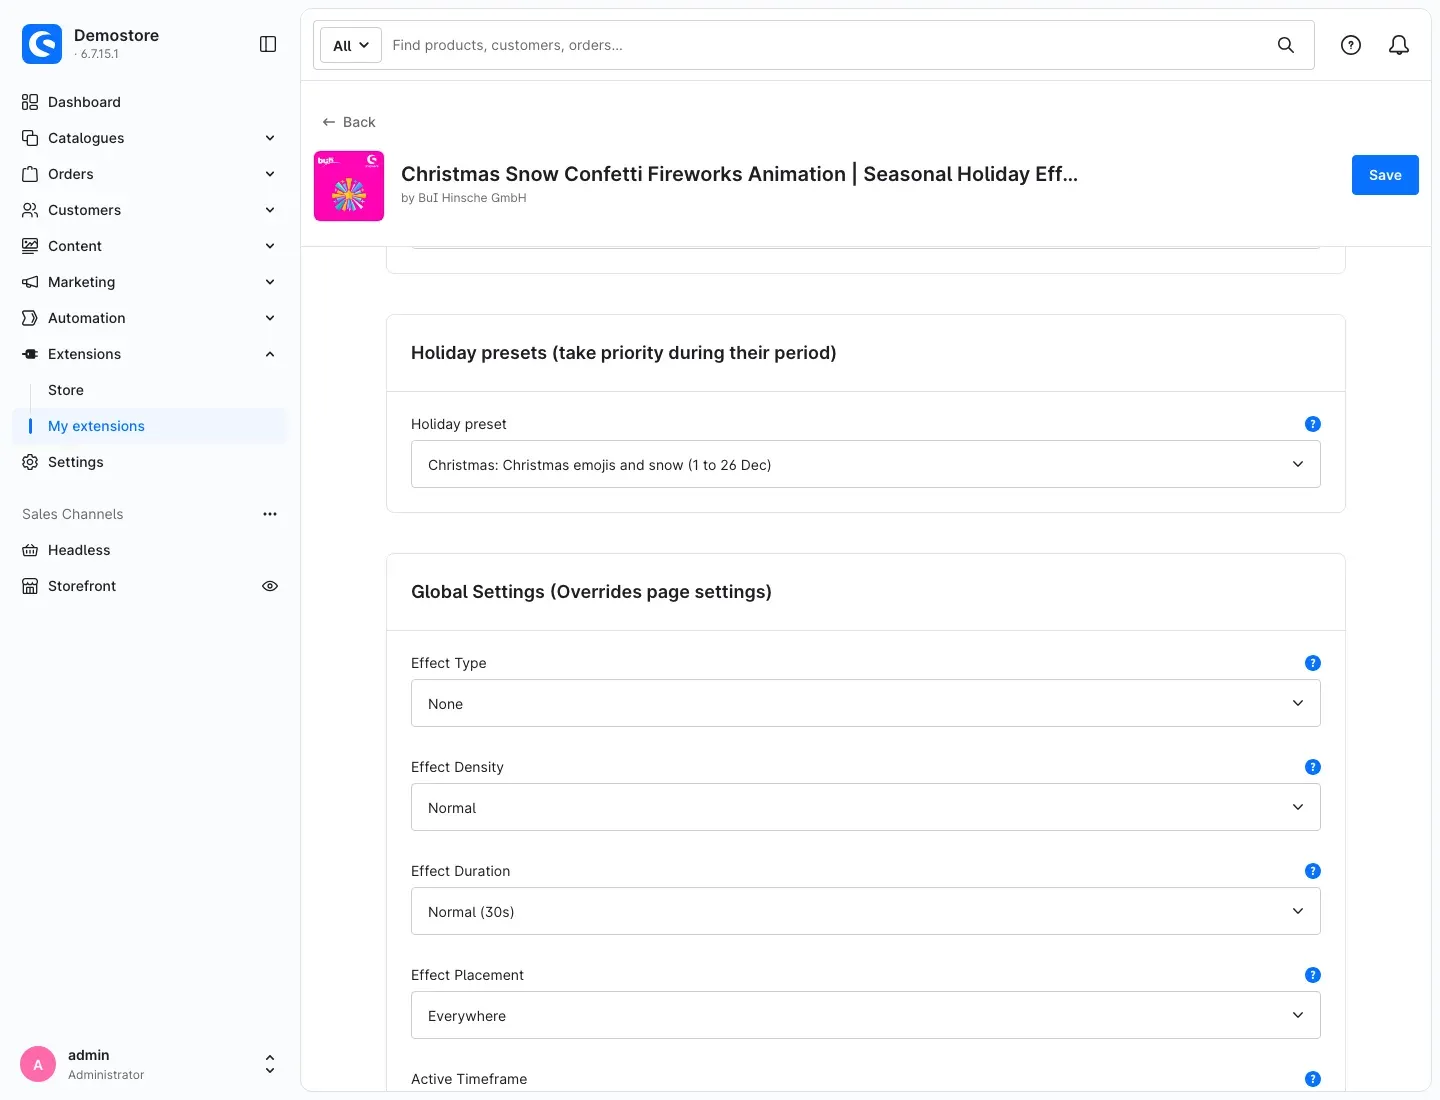The height and width of the screenshot is (1100, 1440).
Task: Show help for Effect Placement
Action: coord(1313,975)
